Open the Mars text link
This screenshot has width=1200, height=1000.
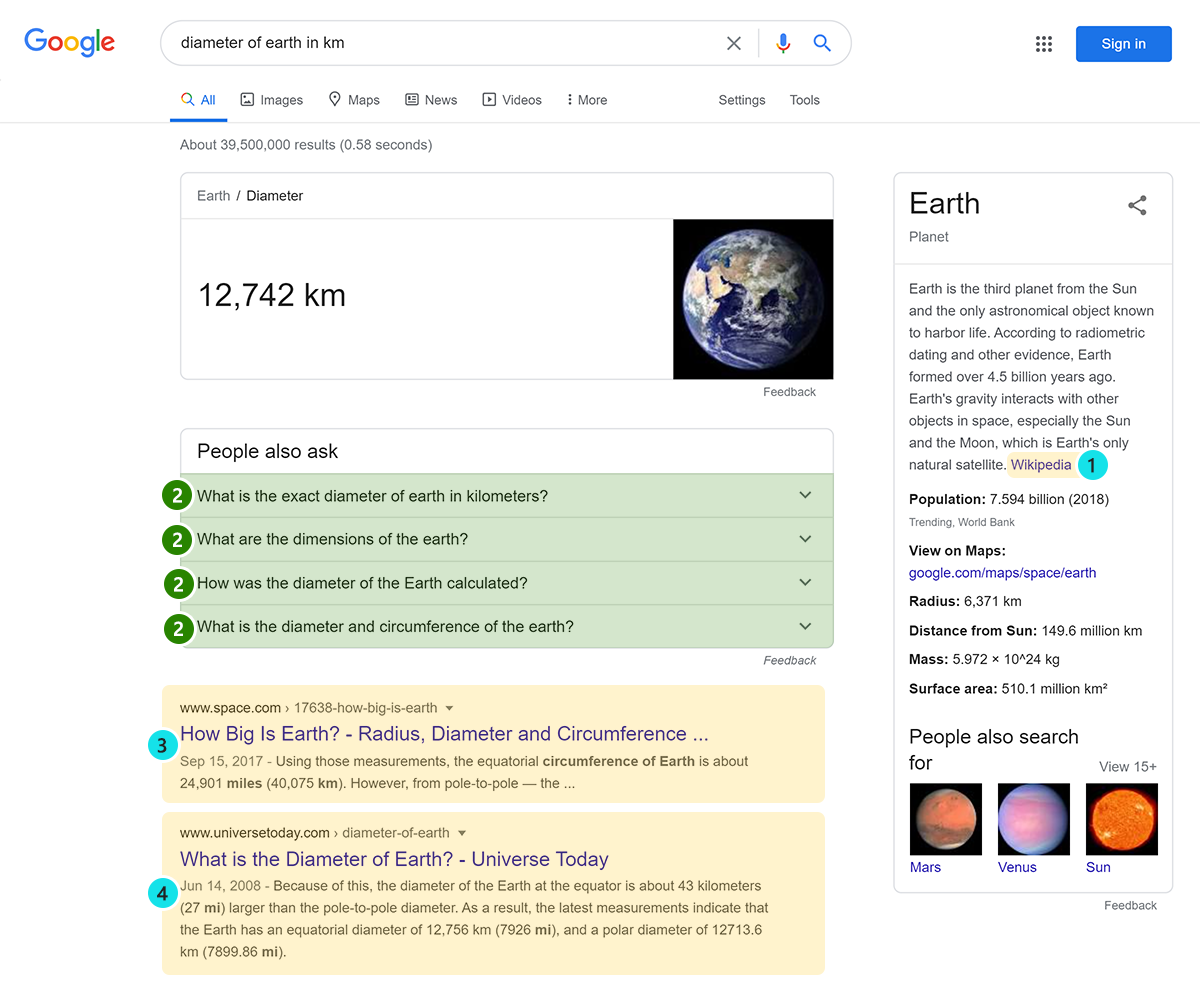point(925,867)
